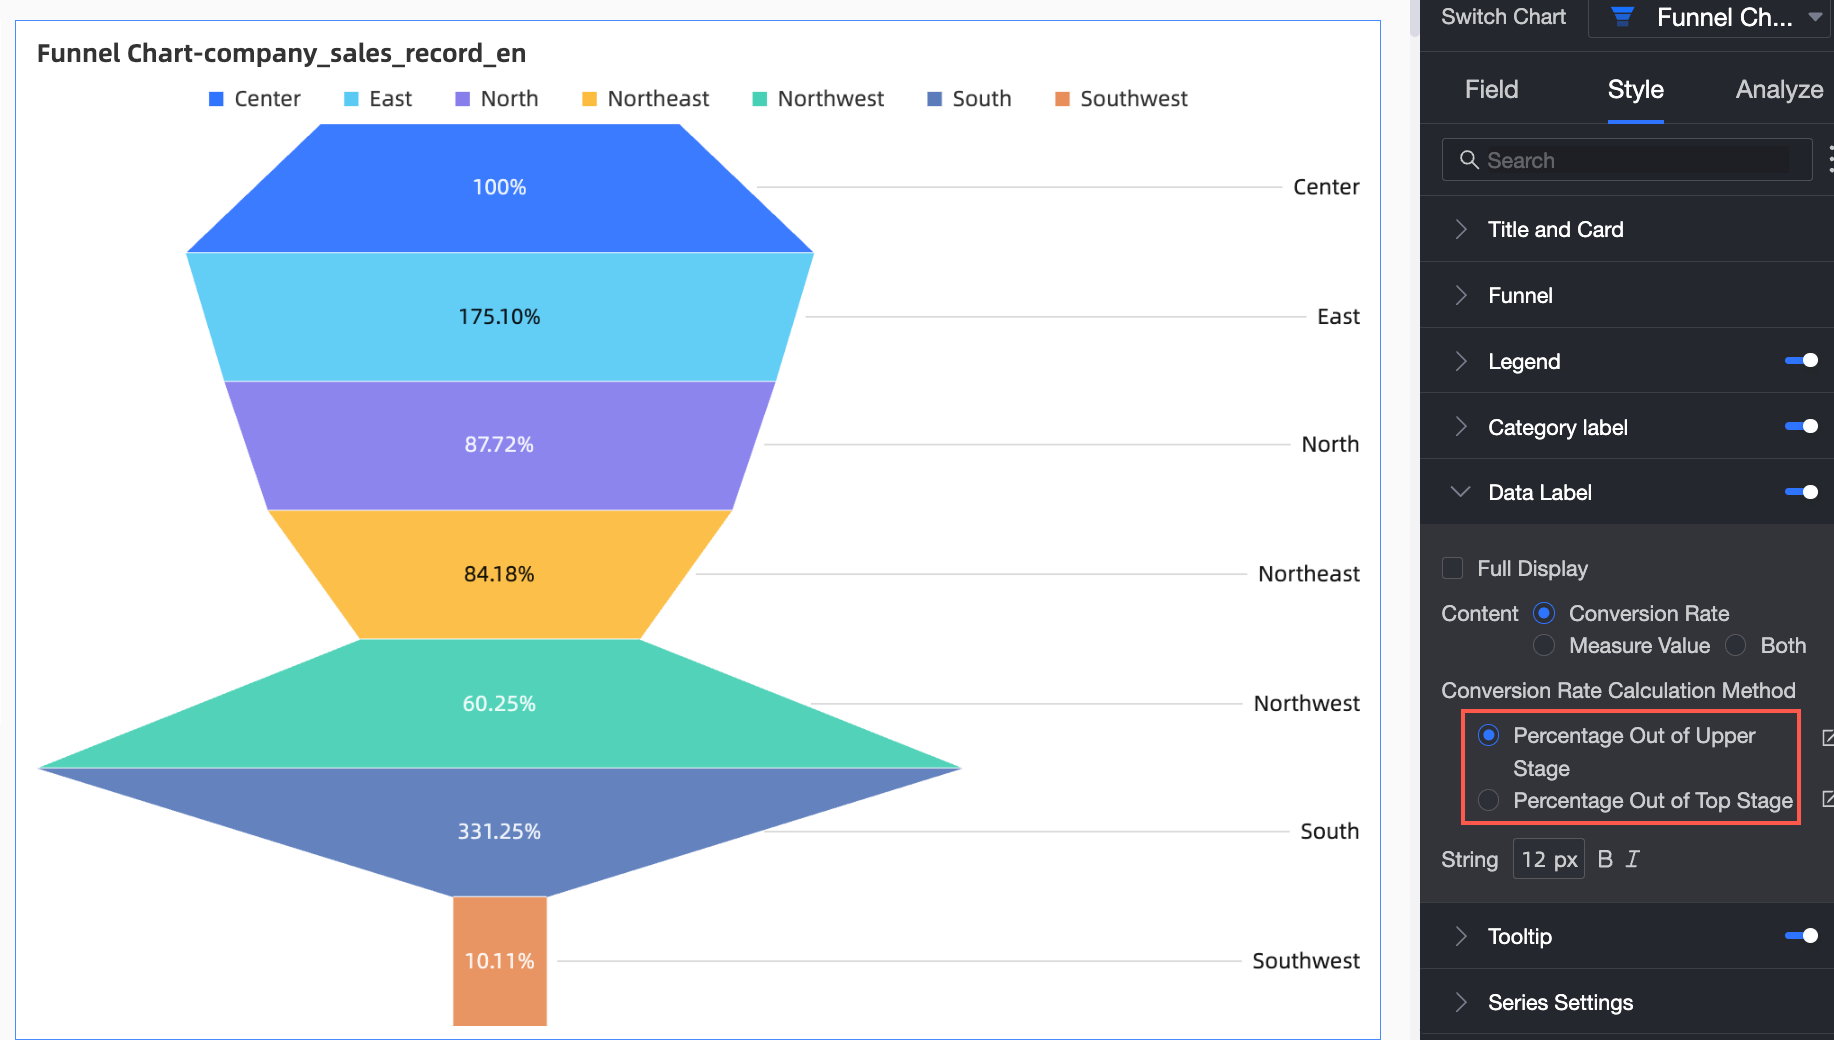
Task: Click the Italic I icon
Action: click(x=1633, y=859)
